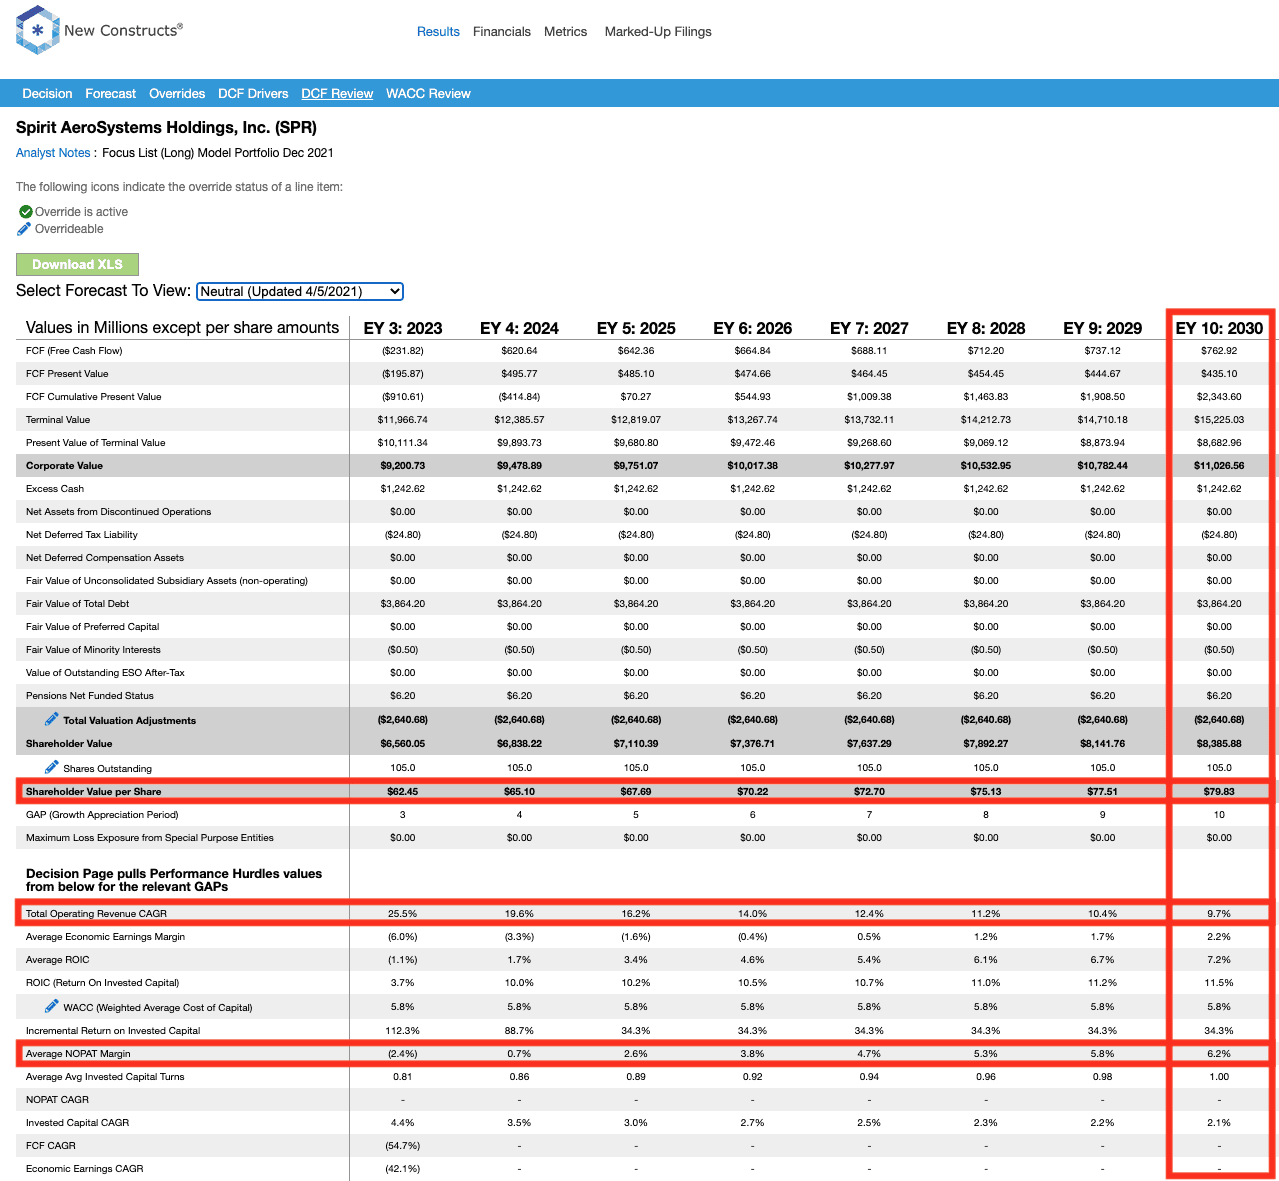Click the Spirit AeroSystems Holdings, Inc. (SPR) title
The image size is (1279, 1181).
click(x=166, y=128)
